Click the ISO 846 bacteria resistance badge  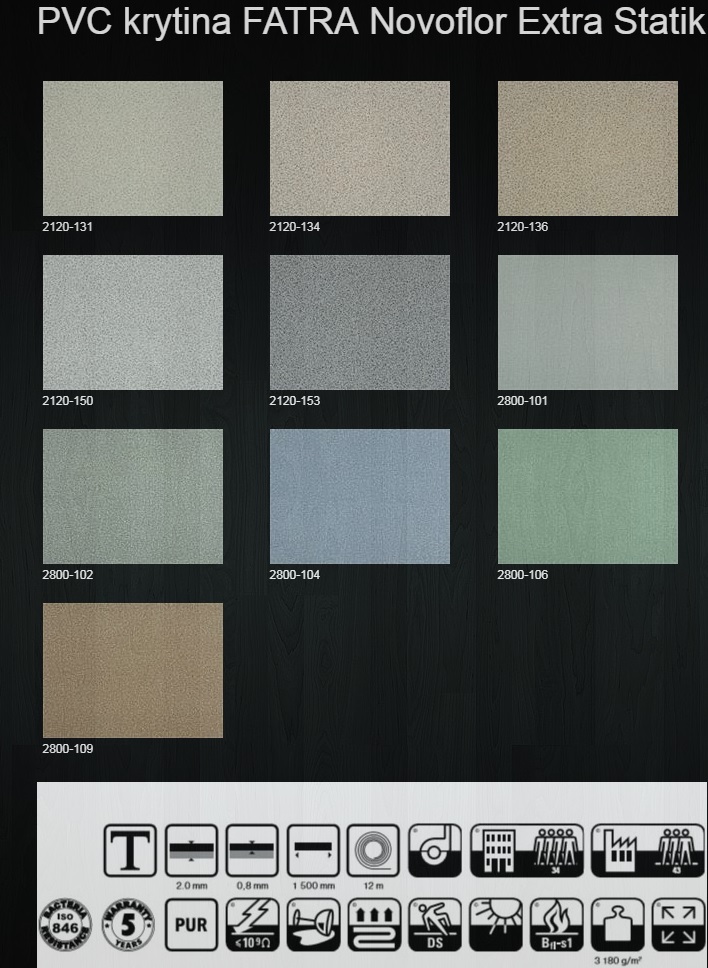coord(65,925)
